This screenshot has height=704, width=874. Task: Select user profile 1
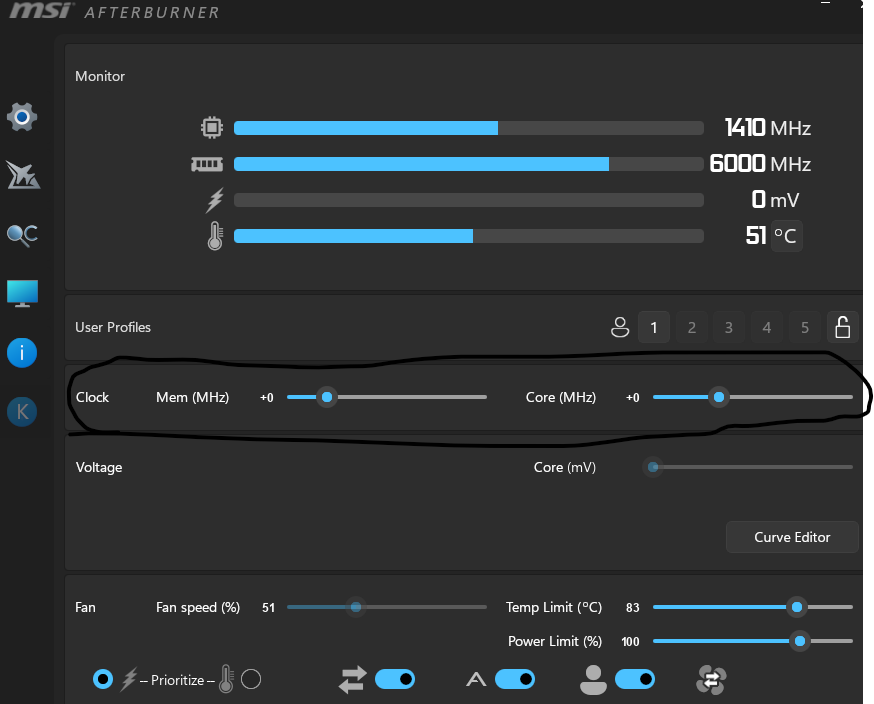[x=654, y=327]
